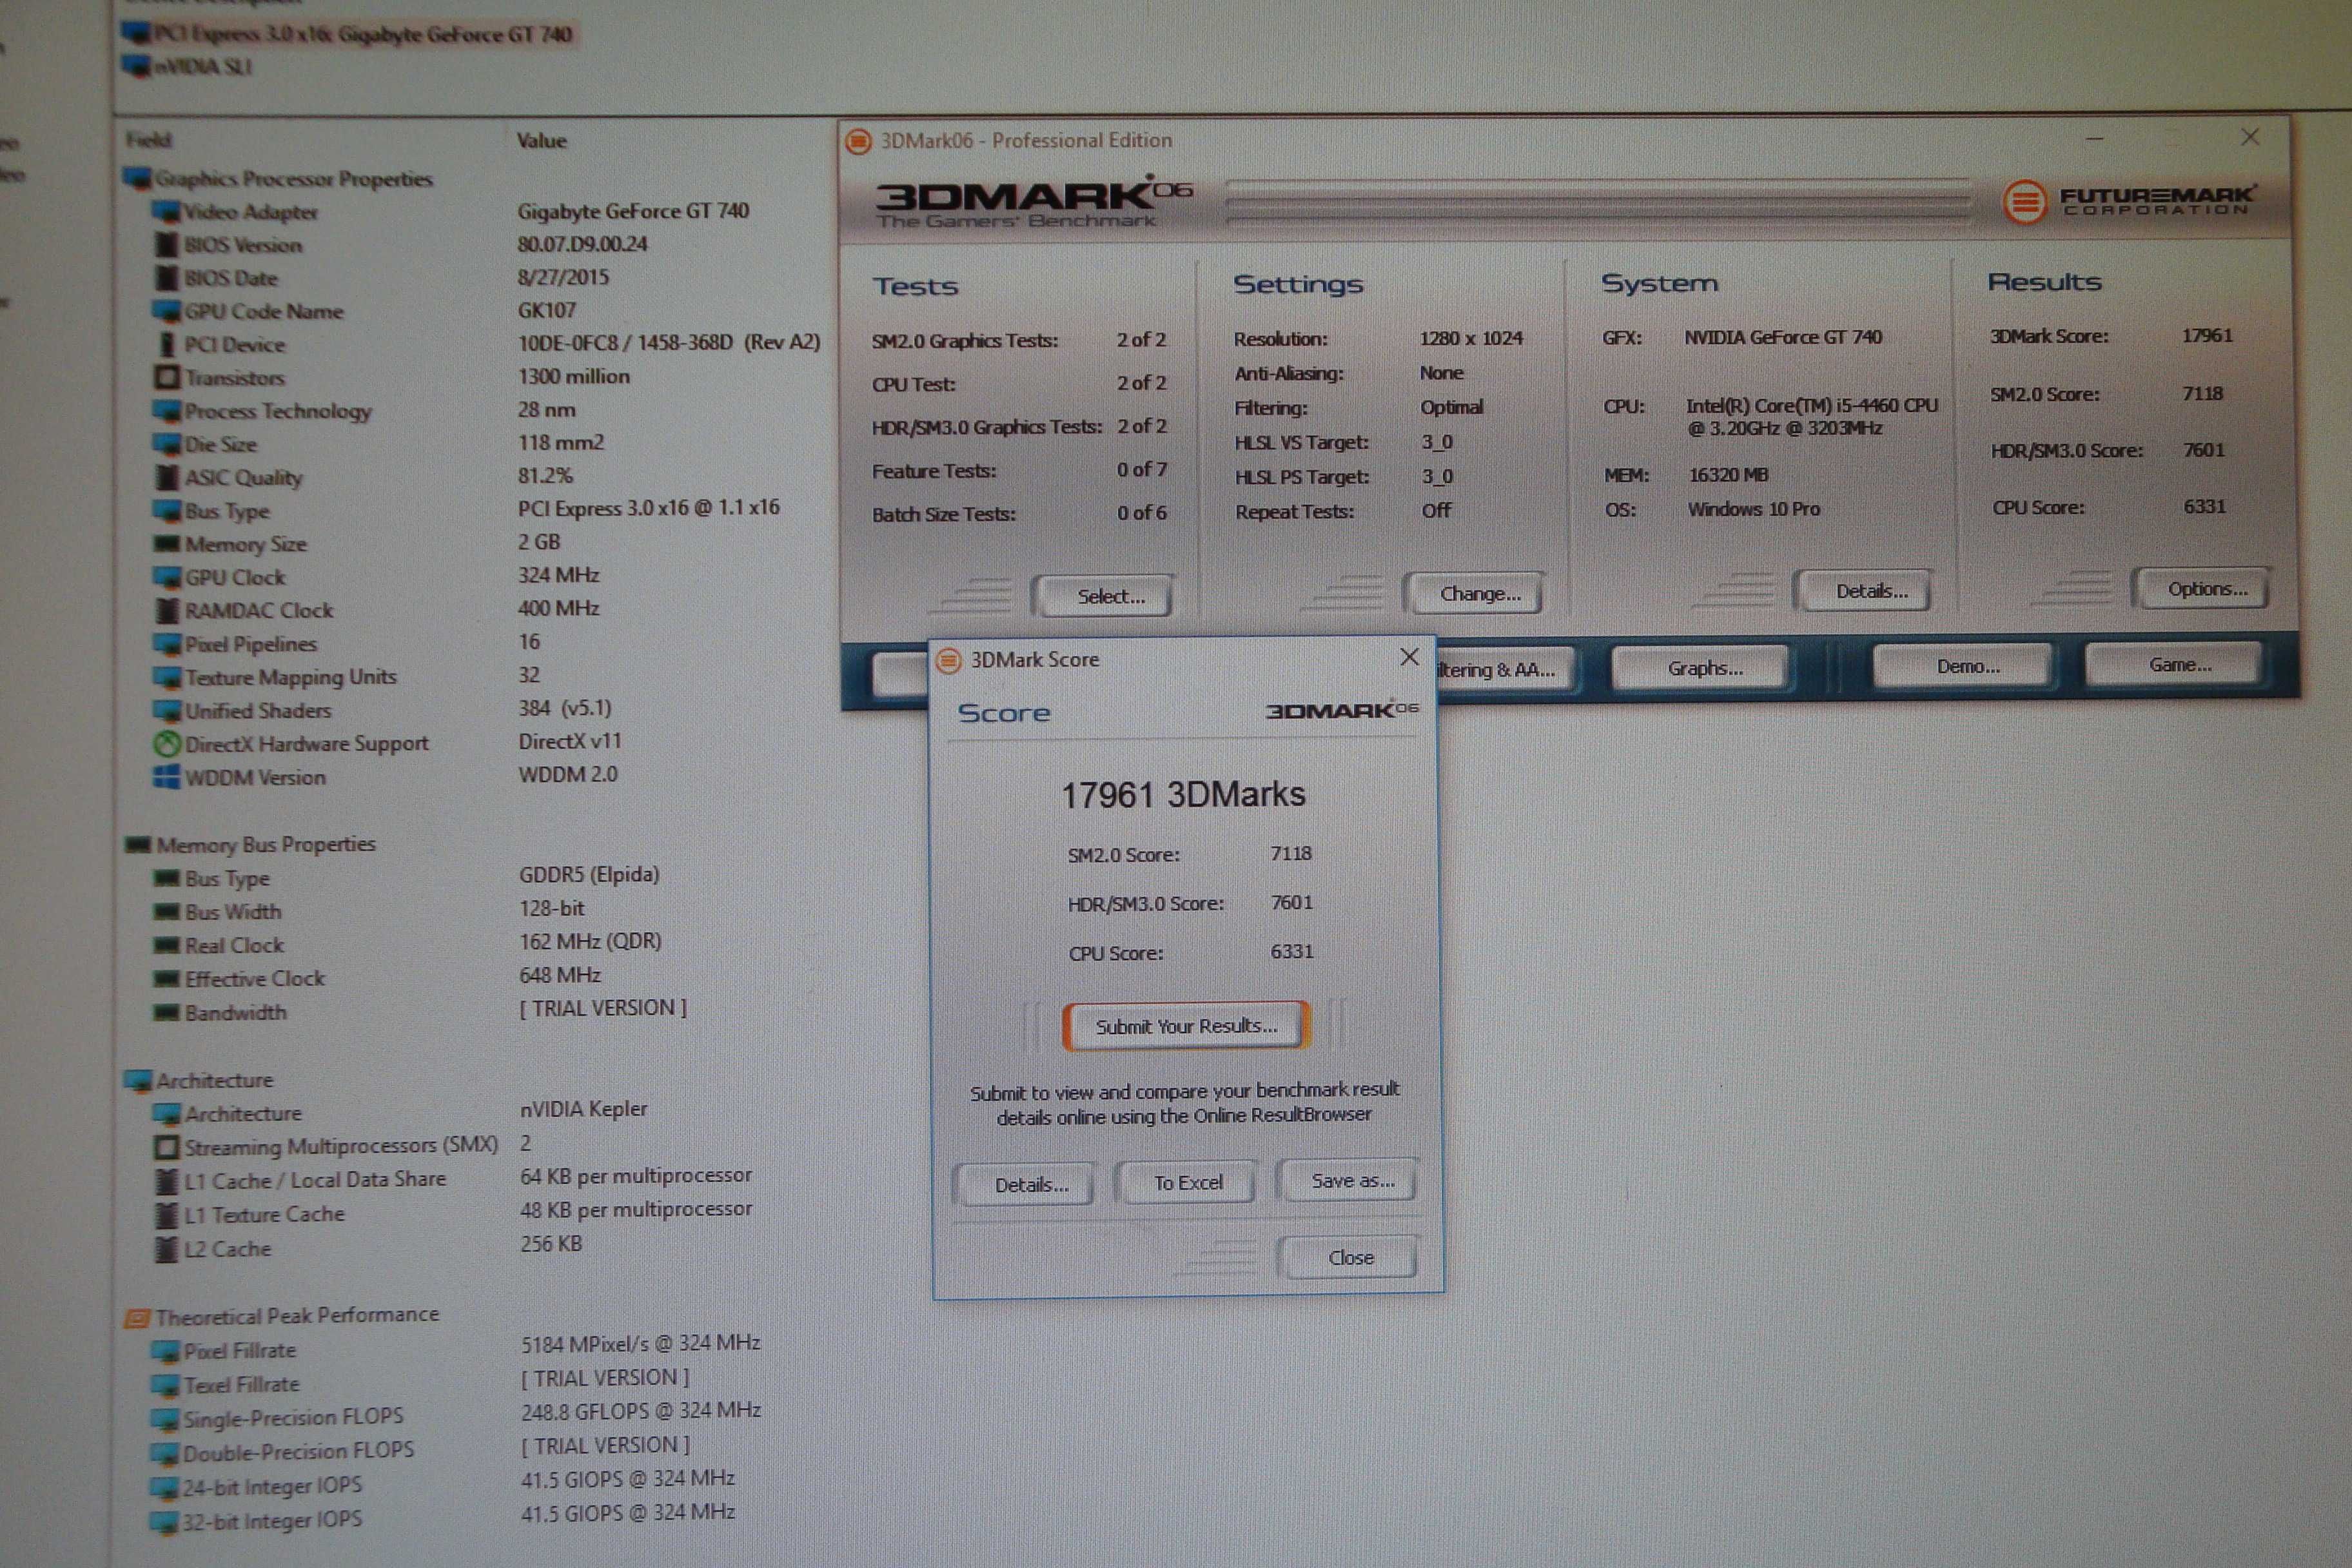The image size is (2352, 1568).
Task: Click the 3DMark06 title bar logo icon
Action: click(x=858, y=141)
